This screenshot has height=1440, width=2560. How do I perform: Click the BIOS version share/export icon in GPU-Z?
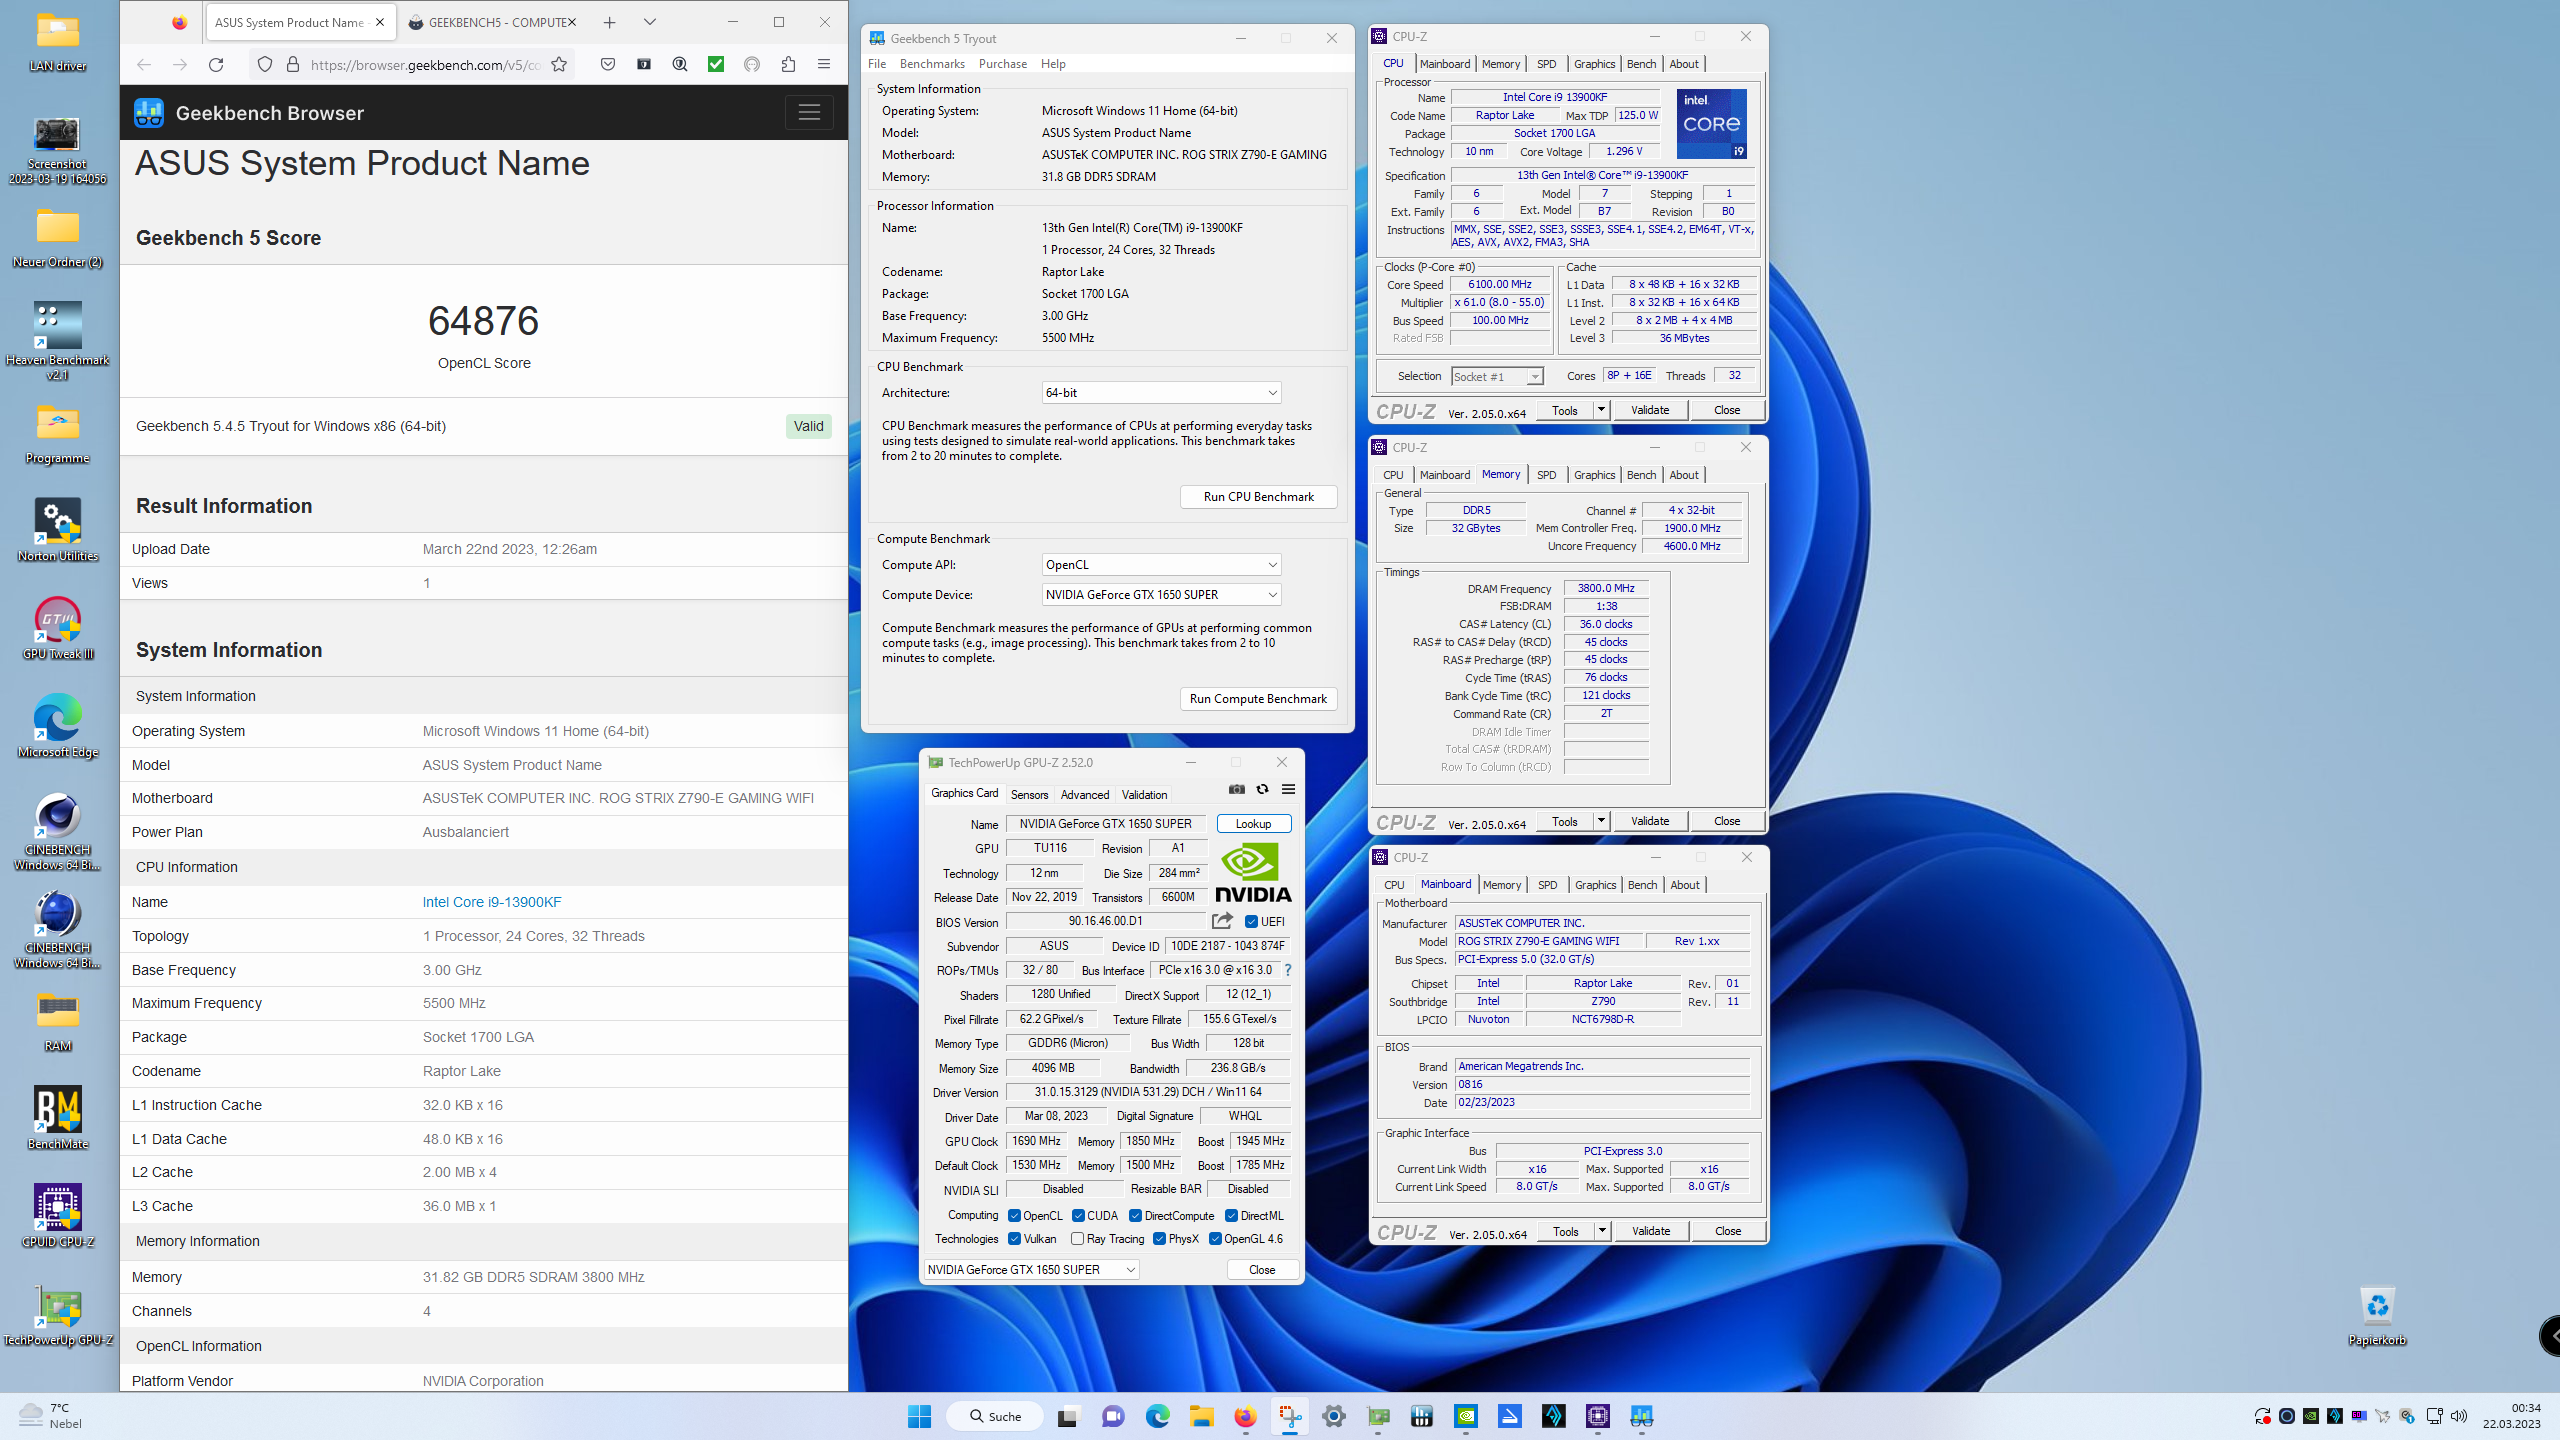point(1222,921)
